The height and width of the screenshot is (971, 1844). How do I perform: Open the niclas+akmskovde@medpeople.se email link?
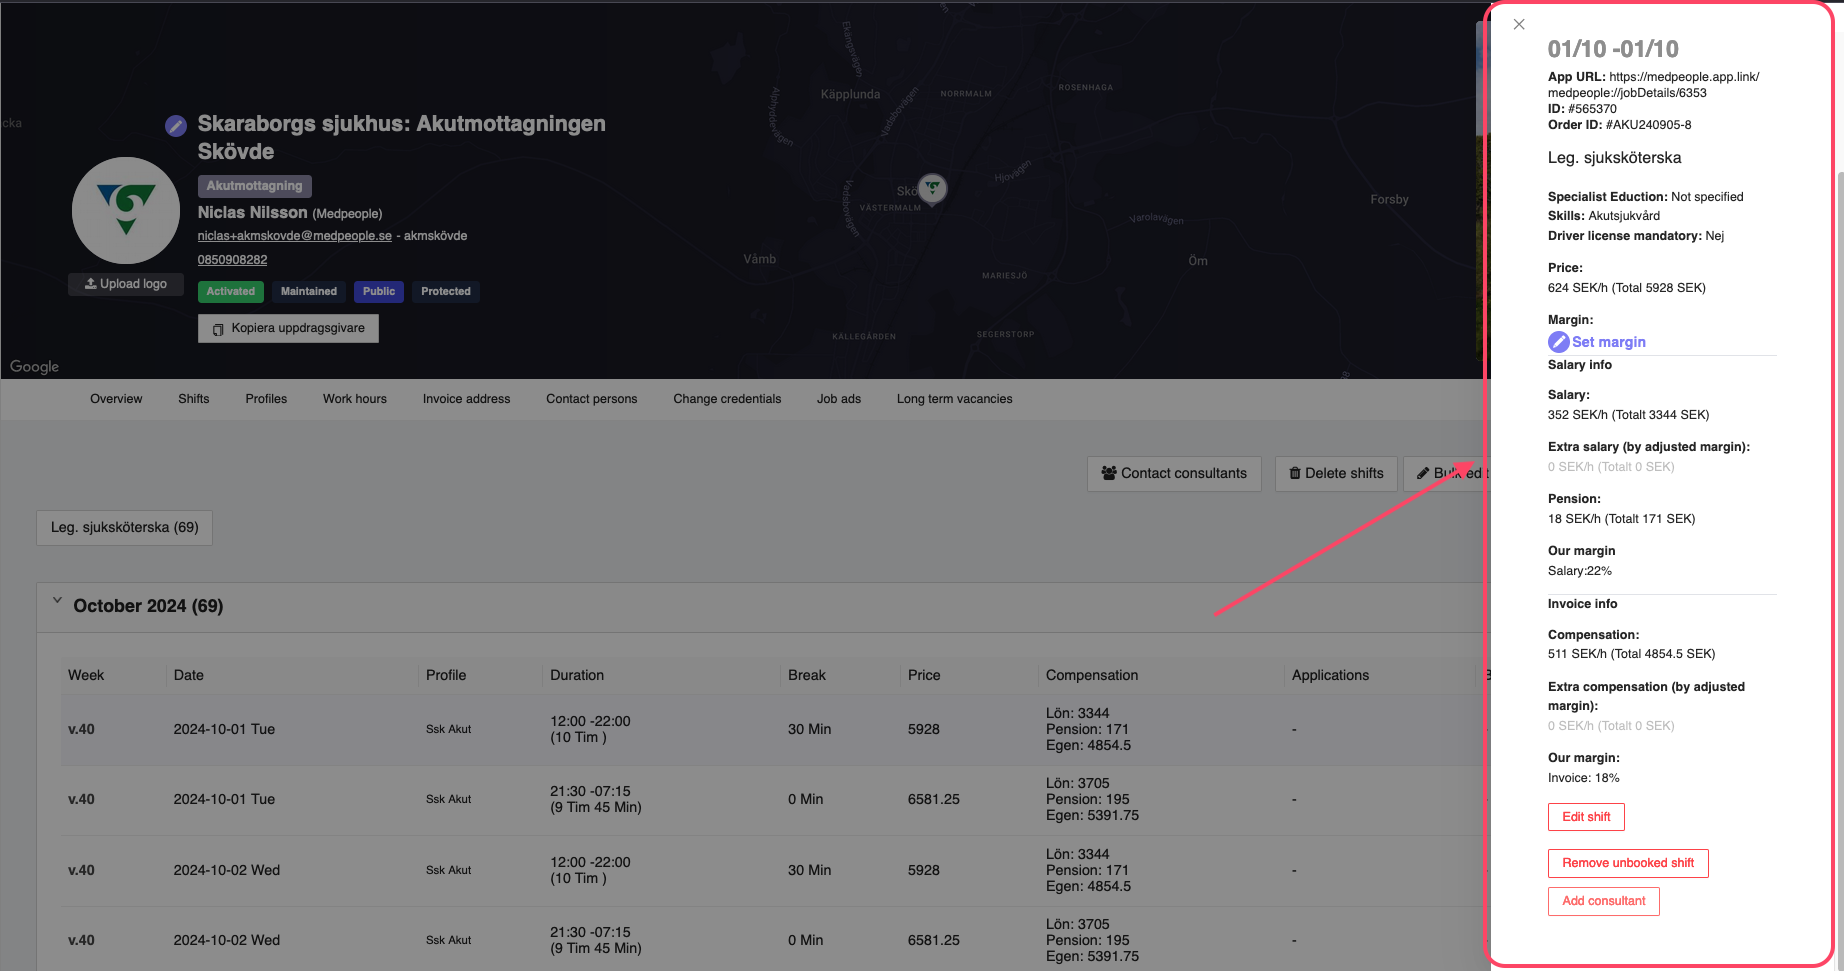pyautogui.click(x=293, y=235)
